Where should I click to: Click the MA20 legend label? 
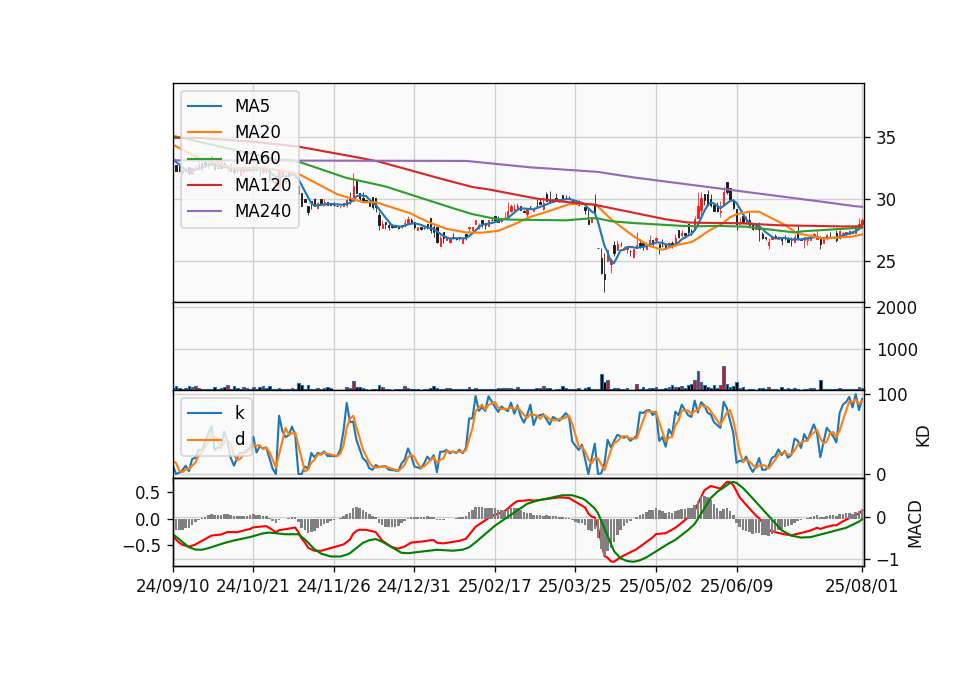click(257, 132)
